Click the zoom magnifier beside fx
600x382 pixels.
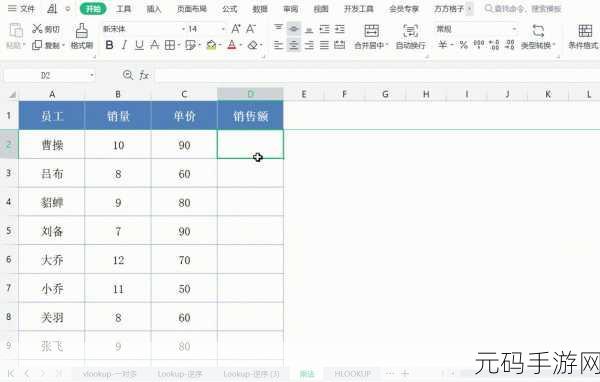tap(128, 75)
